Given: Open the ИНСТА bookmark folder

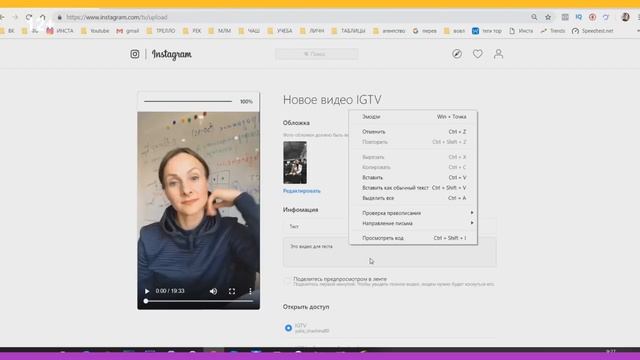Looking at the screenshot, I should click(60, 31).
